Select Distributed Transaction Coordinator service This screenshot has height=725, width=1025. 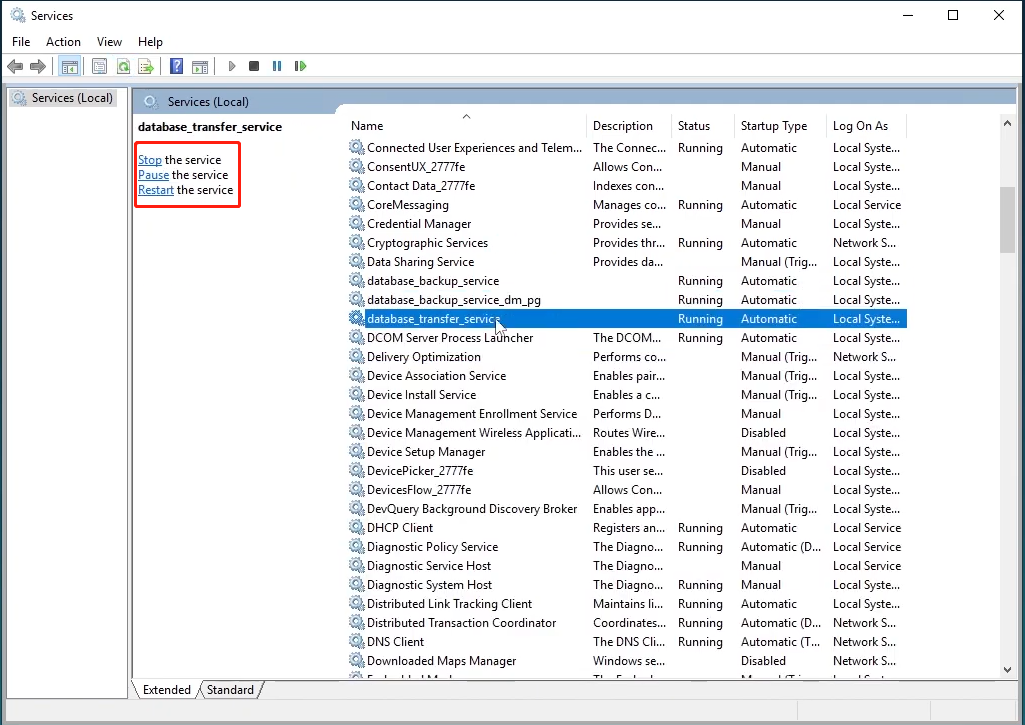(x=627, y=622)
